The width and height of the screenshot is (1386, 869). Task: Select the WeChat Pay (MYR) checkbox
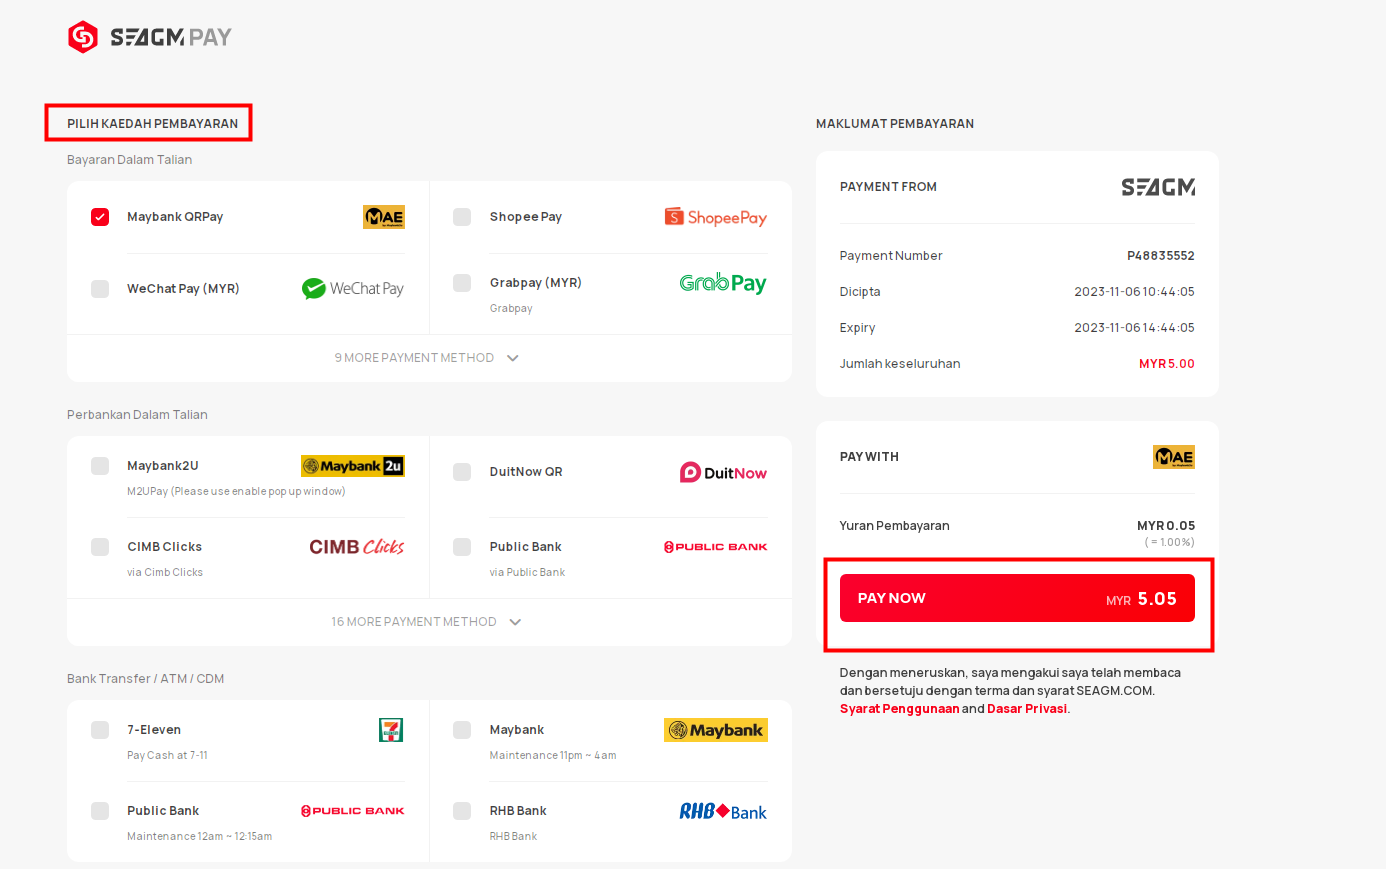(100, 289)
